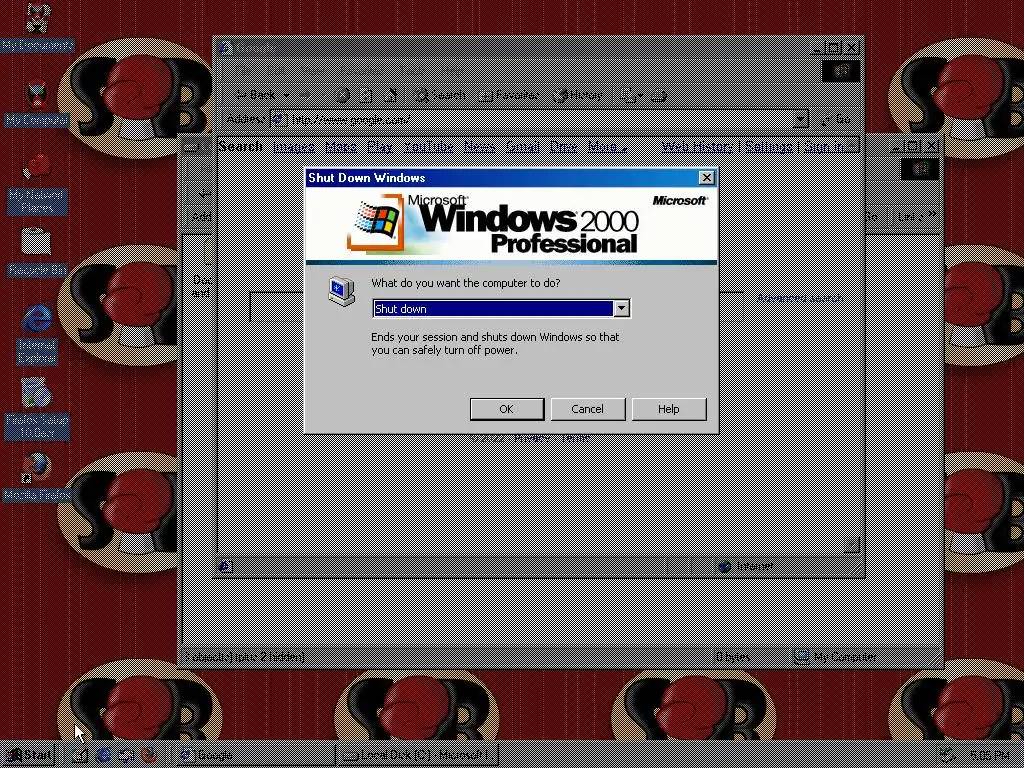
Task: Close the Shut Down Windows dialog
Action: 707,178
